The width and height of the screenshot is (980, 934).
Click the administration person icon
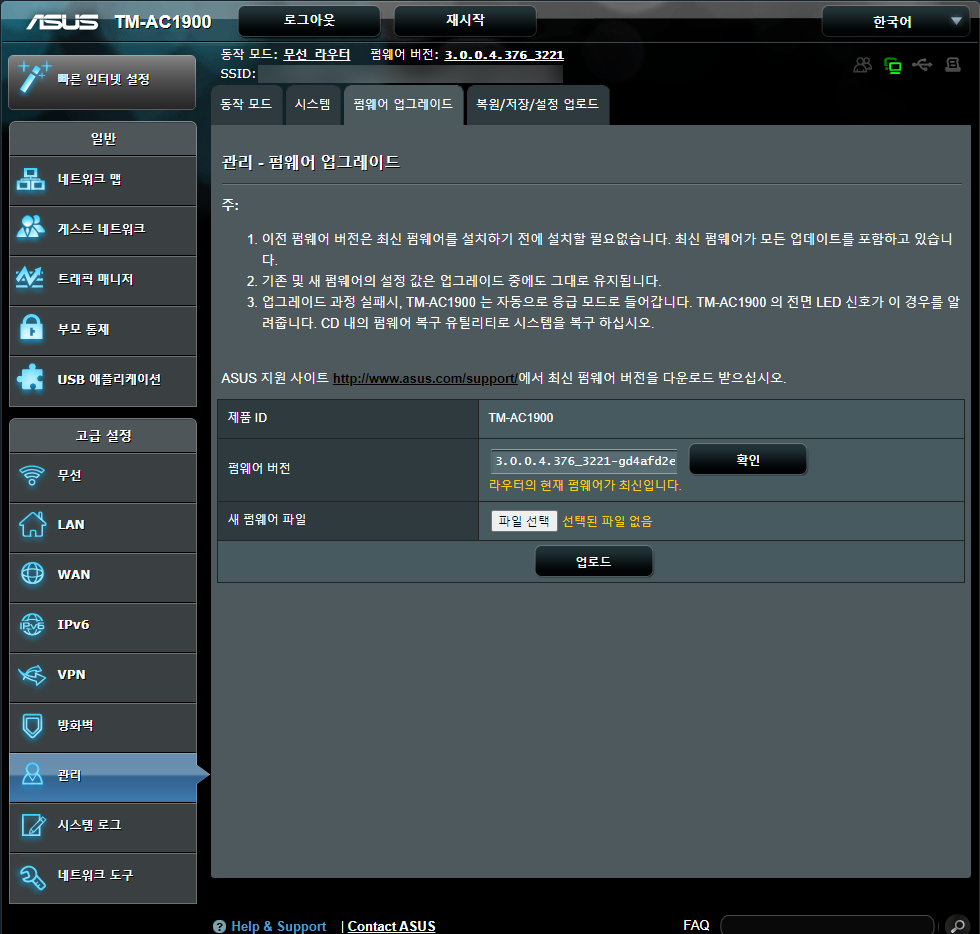point(32,775)
